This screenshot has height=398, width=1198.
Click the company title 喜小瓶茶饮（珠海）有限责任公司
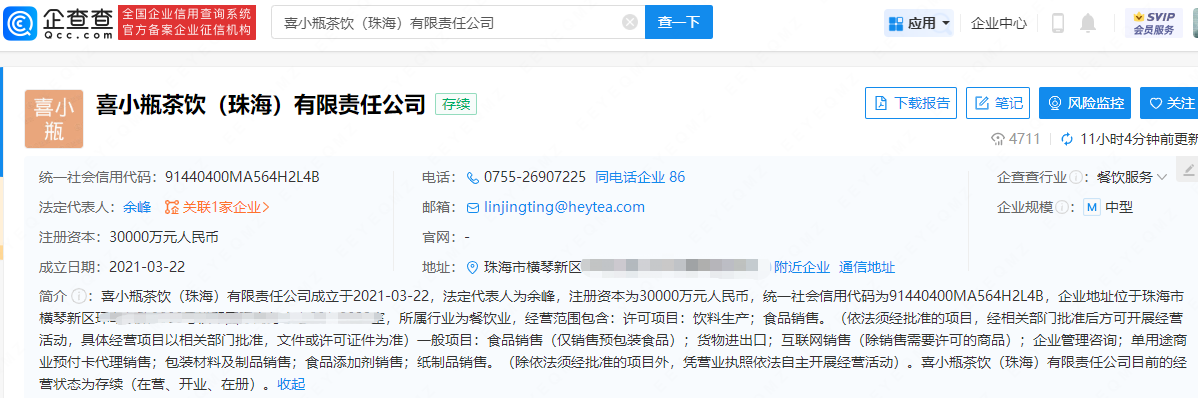pyautogui.click(x=261, y=104)
